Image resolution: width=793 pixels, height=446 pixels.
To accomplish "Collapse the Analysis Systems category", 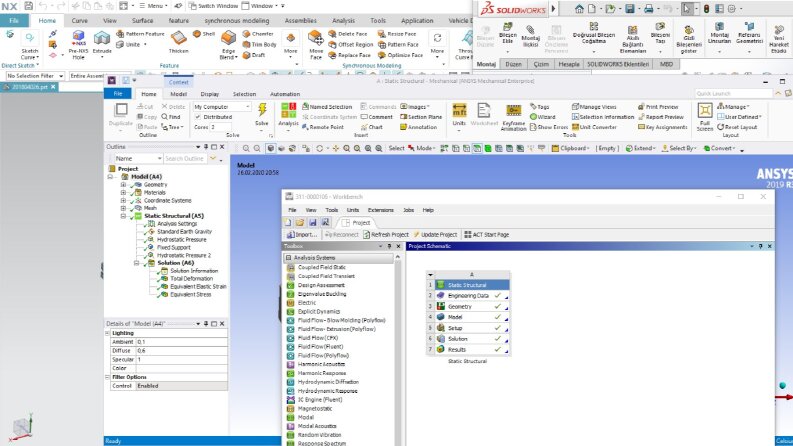I will point(288,258).
